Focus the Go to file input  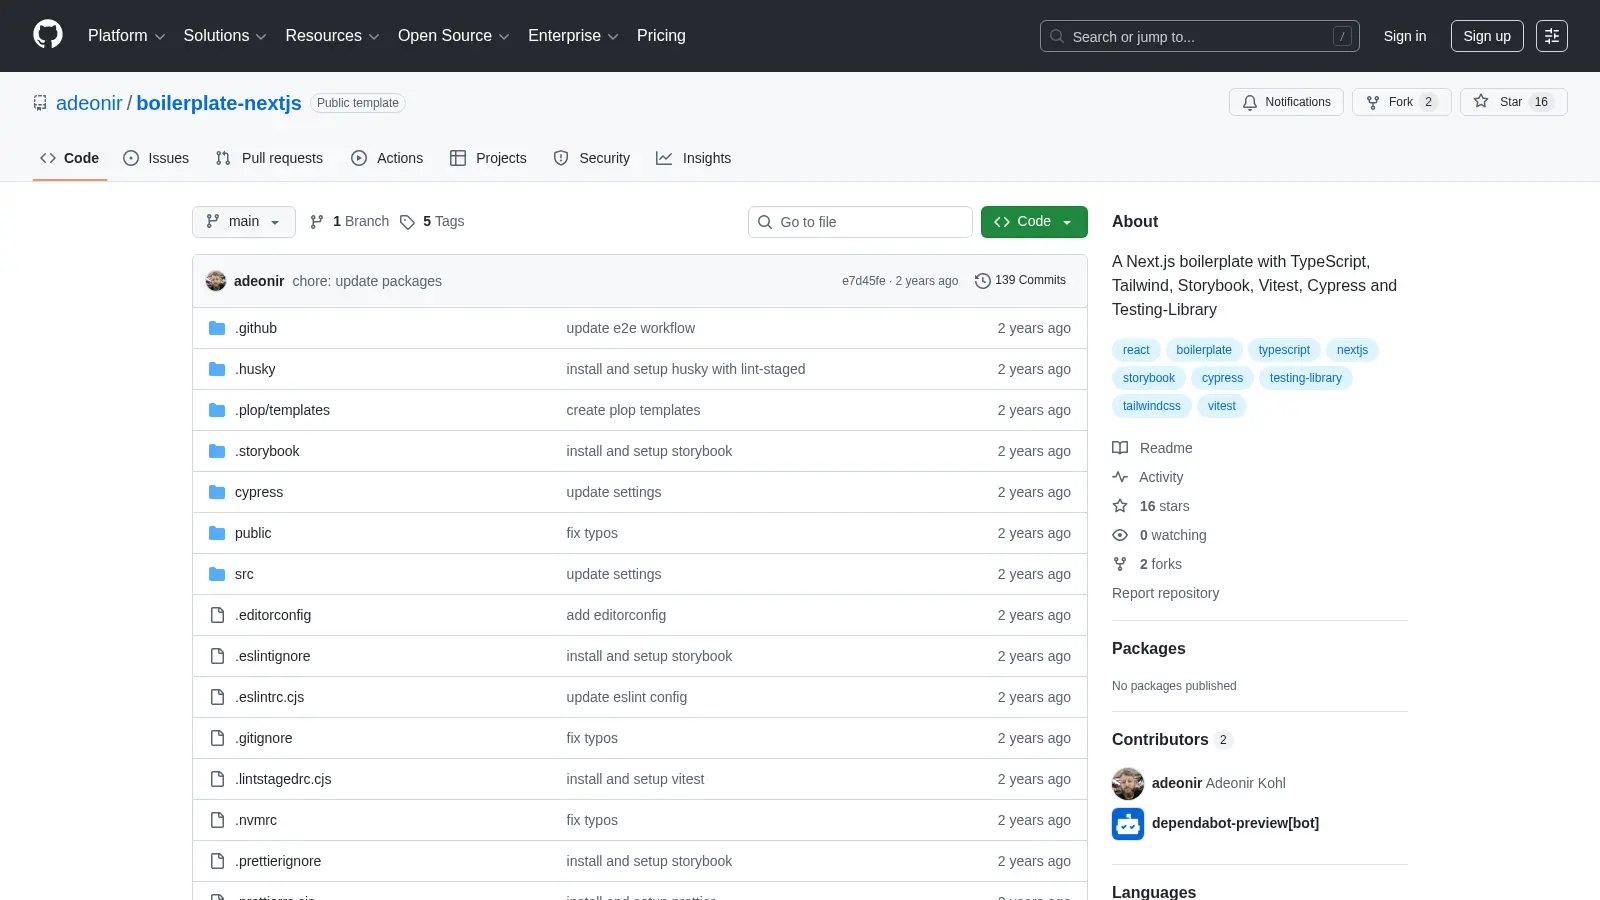coord(860,222)
